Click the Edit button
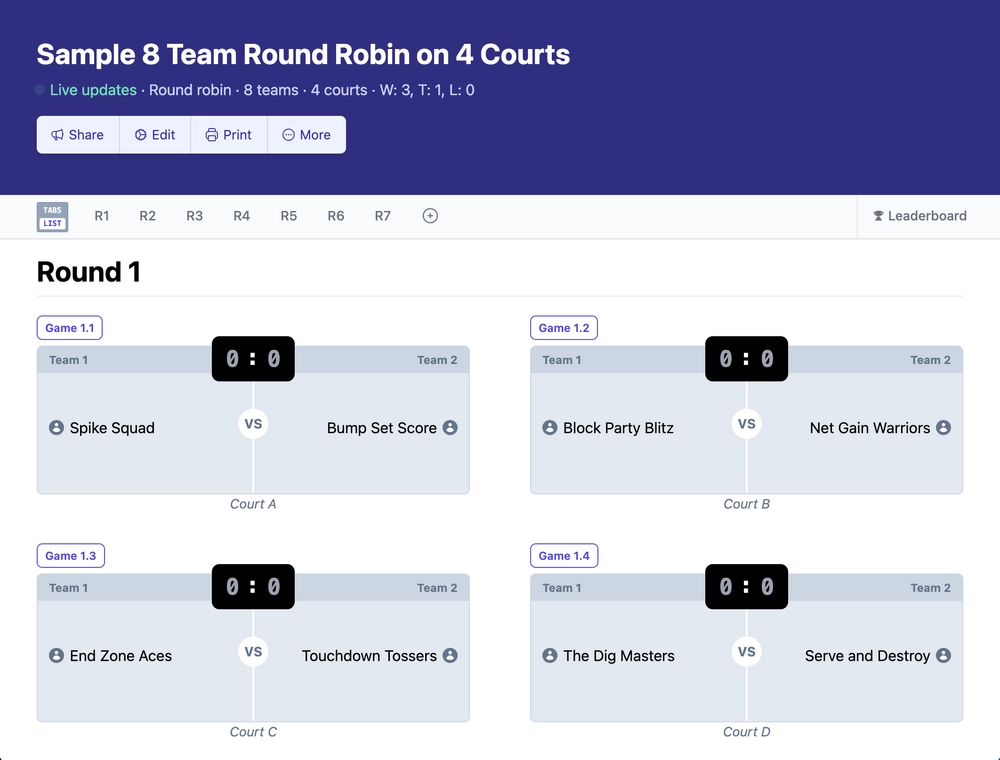 point(154,134)
